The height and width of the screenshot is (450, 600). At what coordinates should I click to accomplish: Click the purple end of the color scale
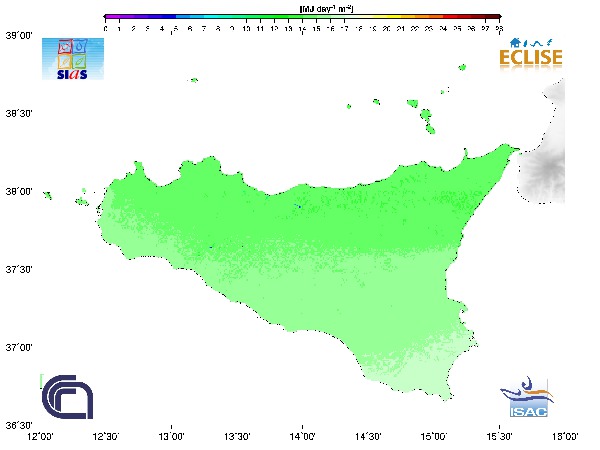[x=111, y=17]
